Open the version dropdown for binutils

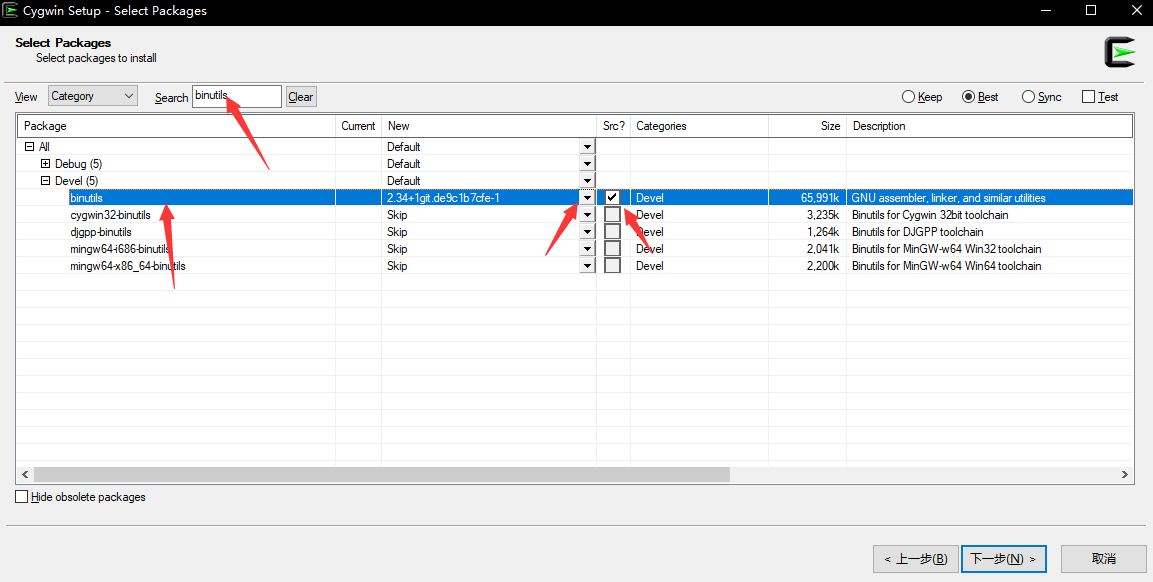click(x=587, y=197)
